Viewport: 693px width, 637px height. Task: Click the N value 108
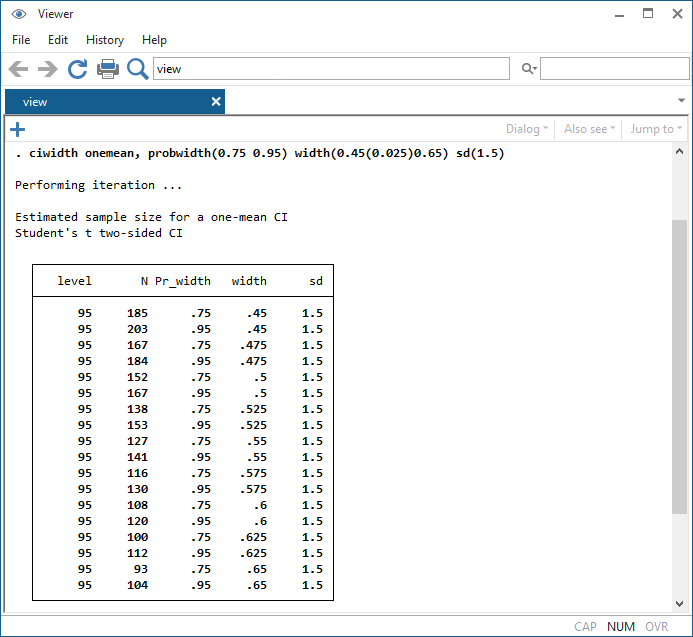[x=137, y=505]
